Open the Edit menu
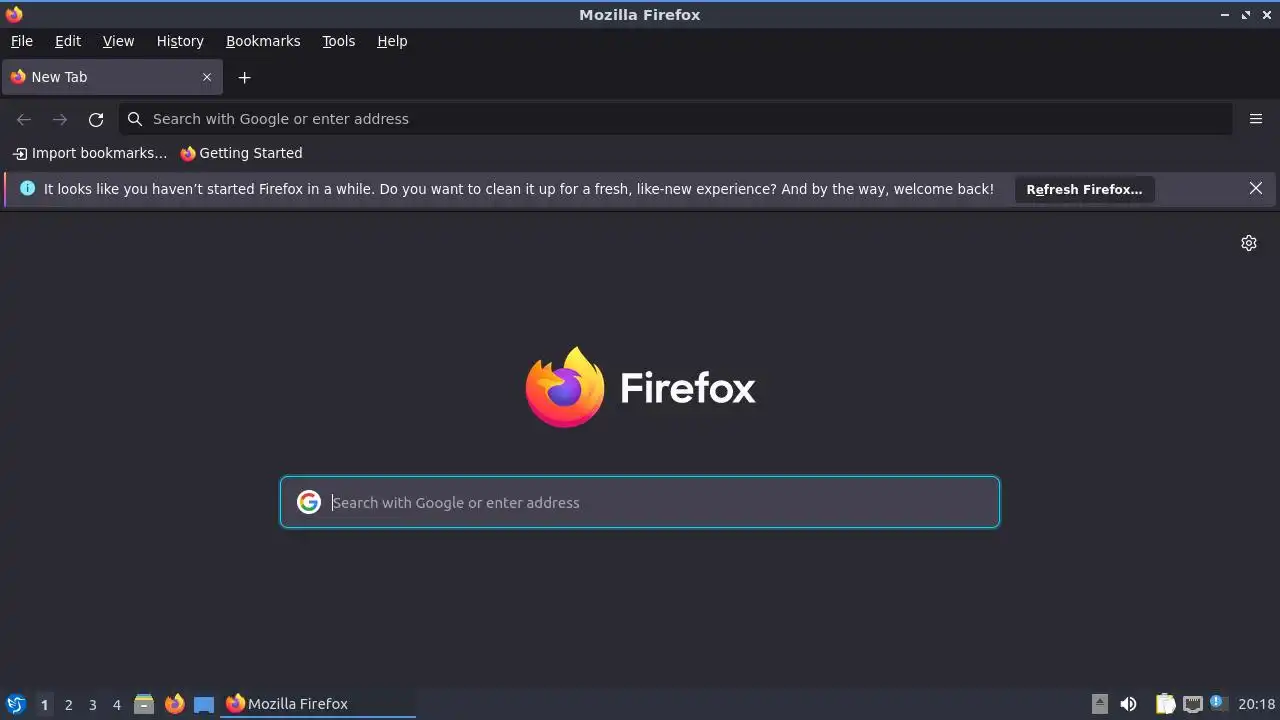This screenshot has width=1280, height=720. [x=68, y=41]
